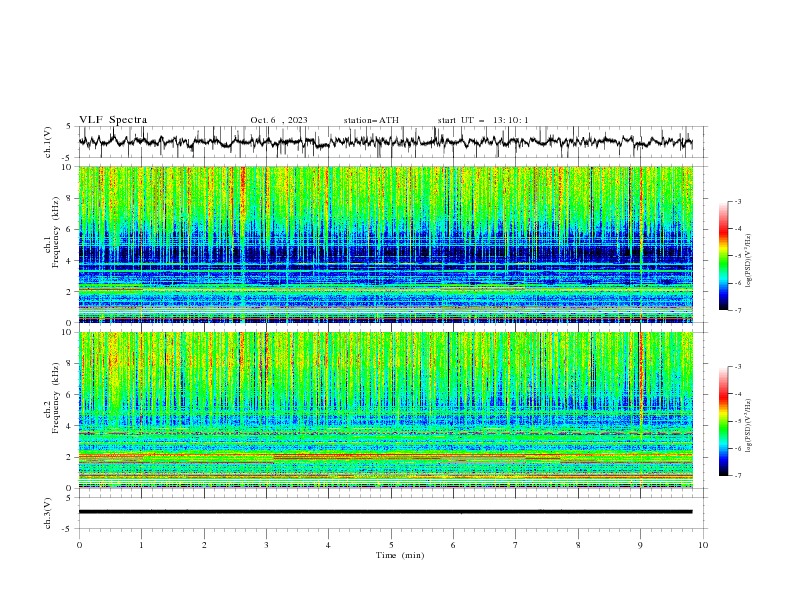Screen dimensions: 792x612
Task: Click the "-5" label on ch.2 colorbar
Action: coord(738,421)
